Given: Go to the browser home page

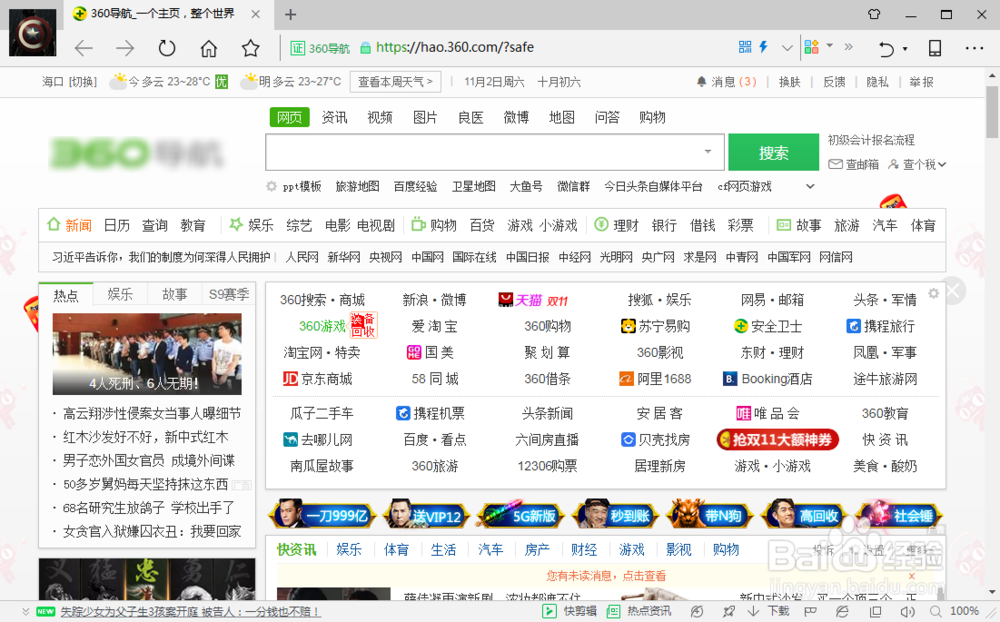Looking at the screenshot, I should coord(209,48).
